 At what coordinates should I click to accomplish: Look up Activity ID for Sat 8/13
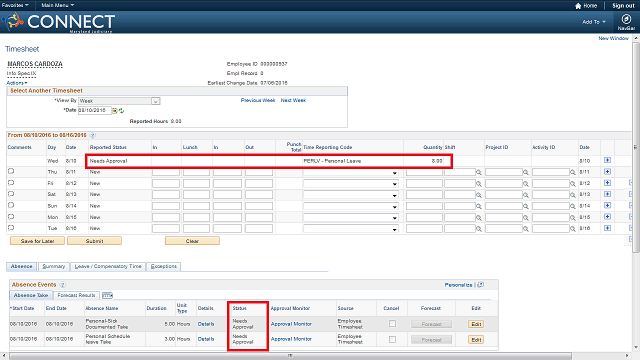[573, 195]
